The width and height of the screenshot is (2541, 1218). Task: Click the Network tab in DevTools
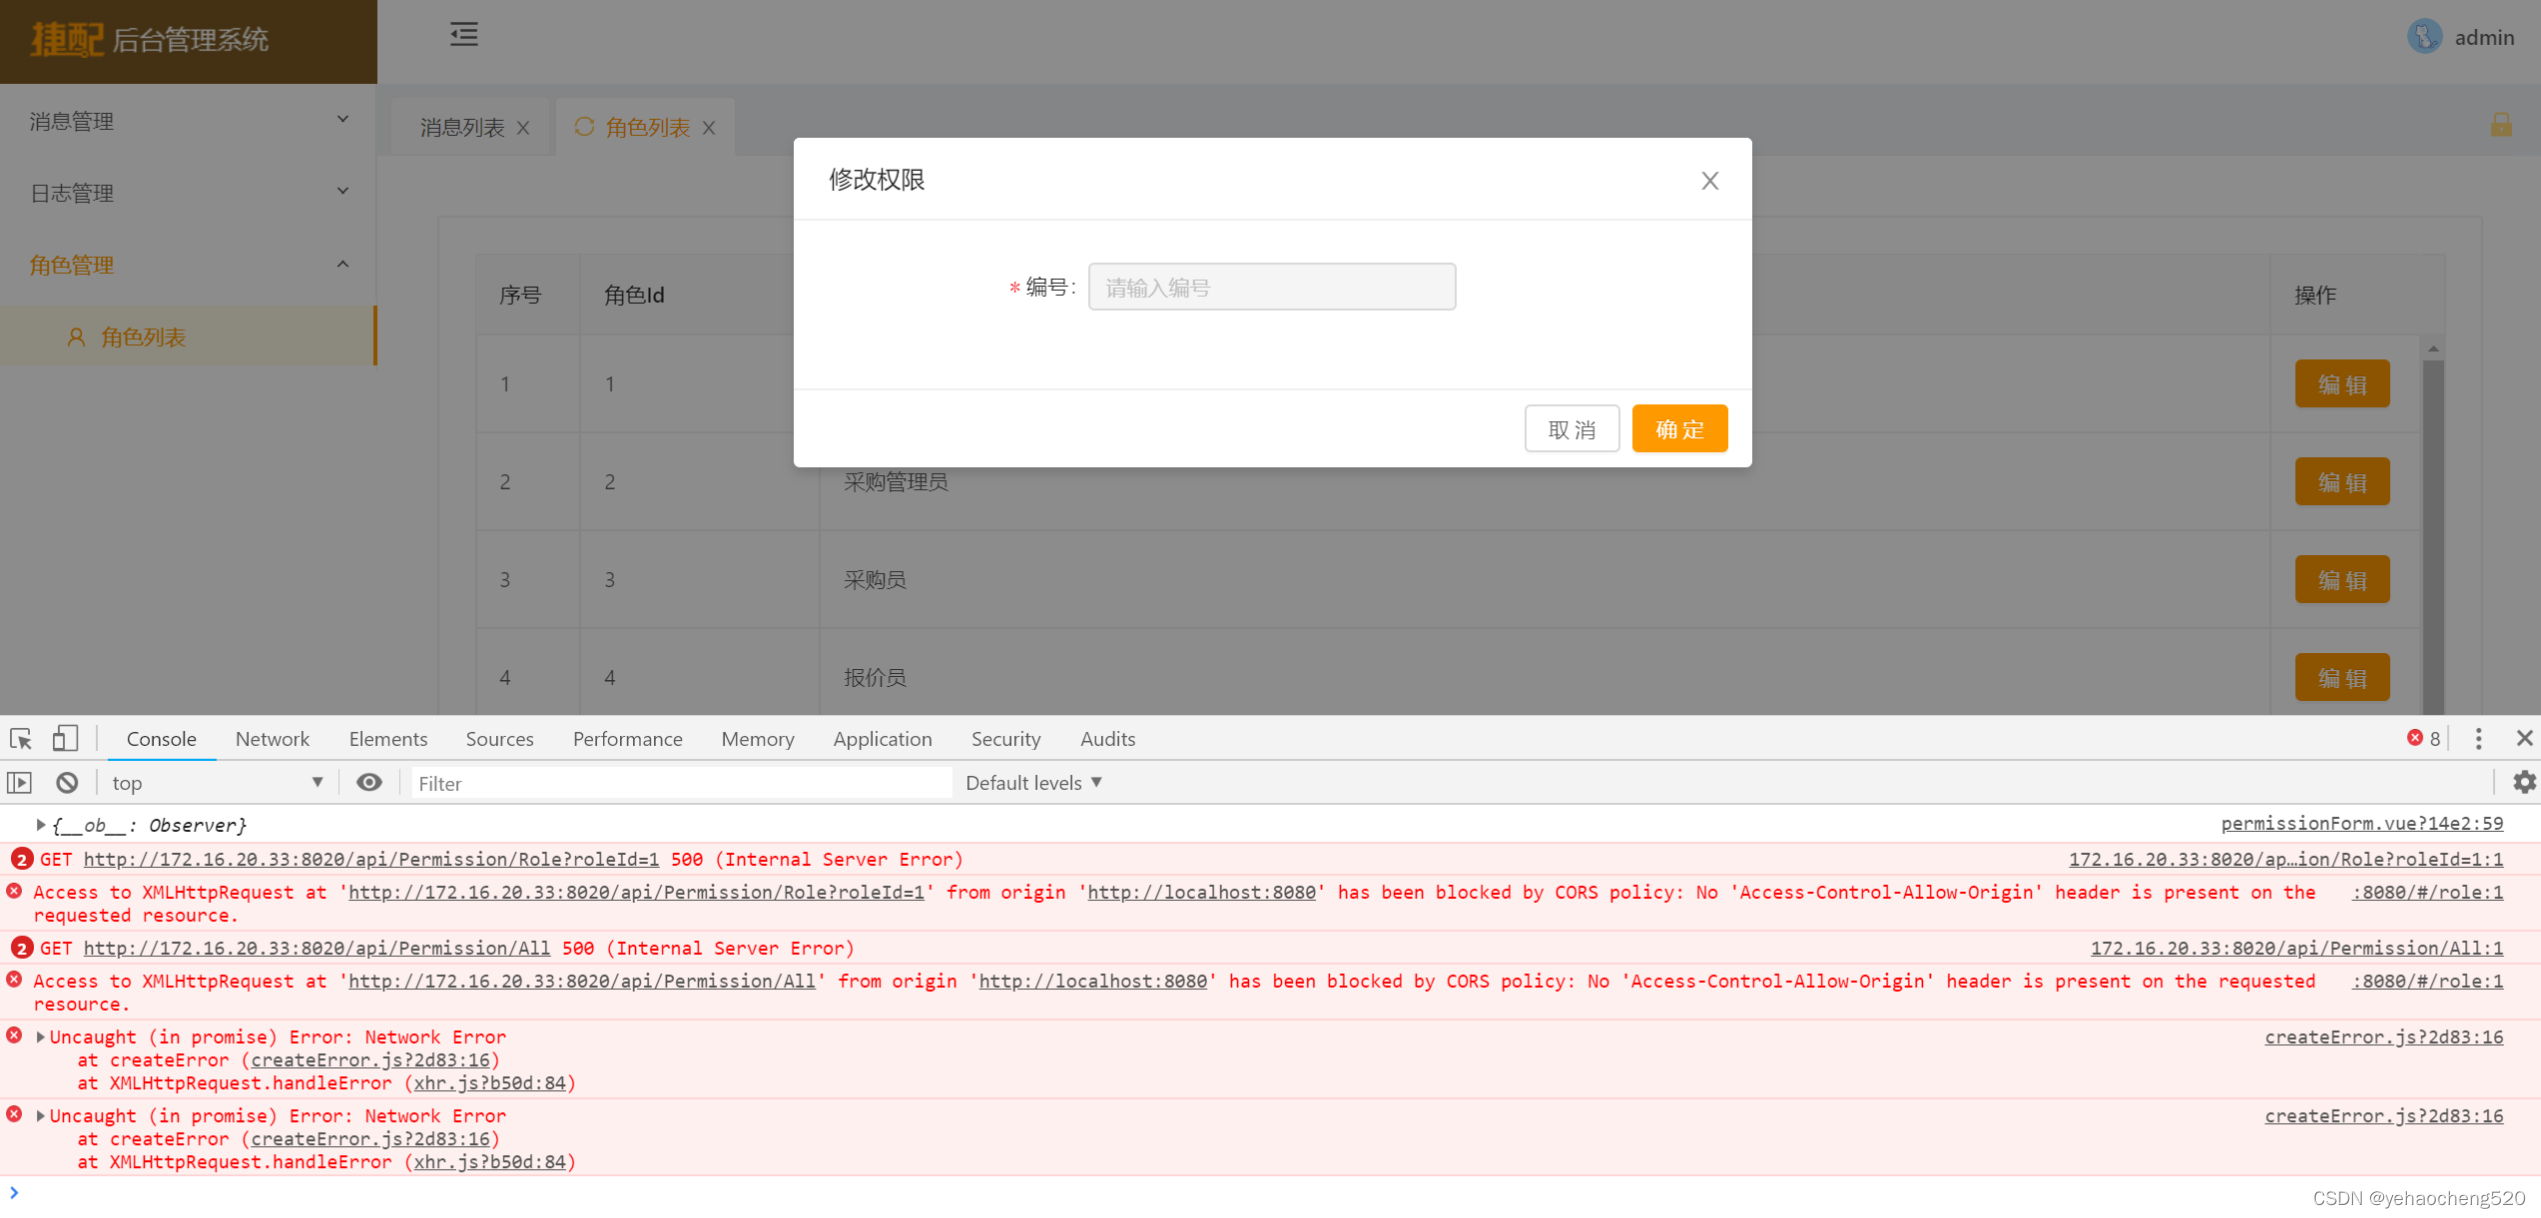pyautogui.click(x=271, y=740)
